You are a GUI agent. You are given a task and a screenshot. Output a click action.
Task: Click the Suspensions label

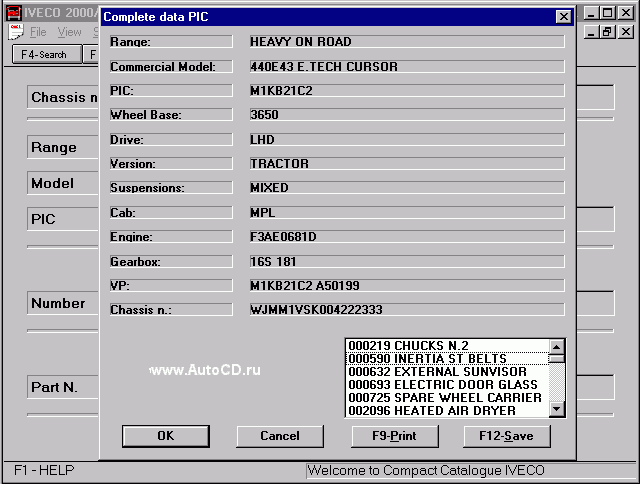pos(171,188)
